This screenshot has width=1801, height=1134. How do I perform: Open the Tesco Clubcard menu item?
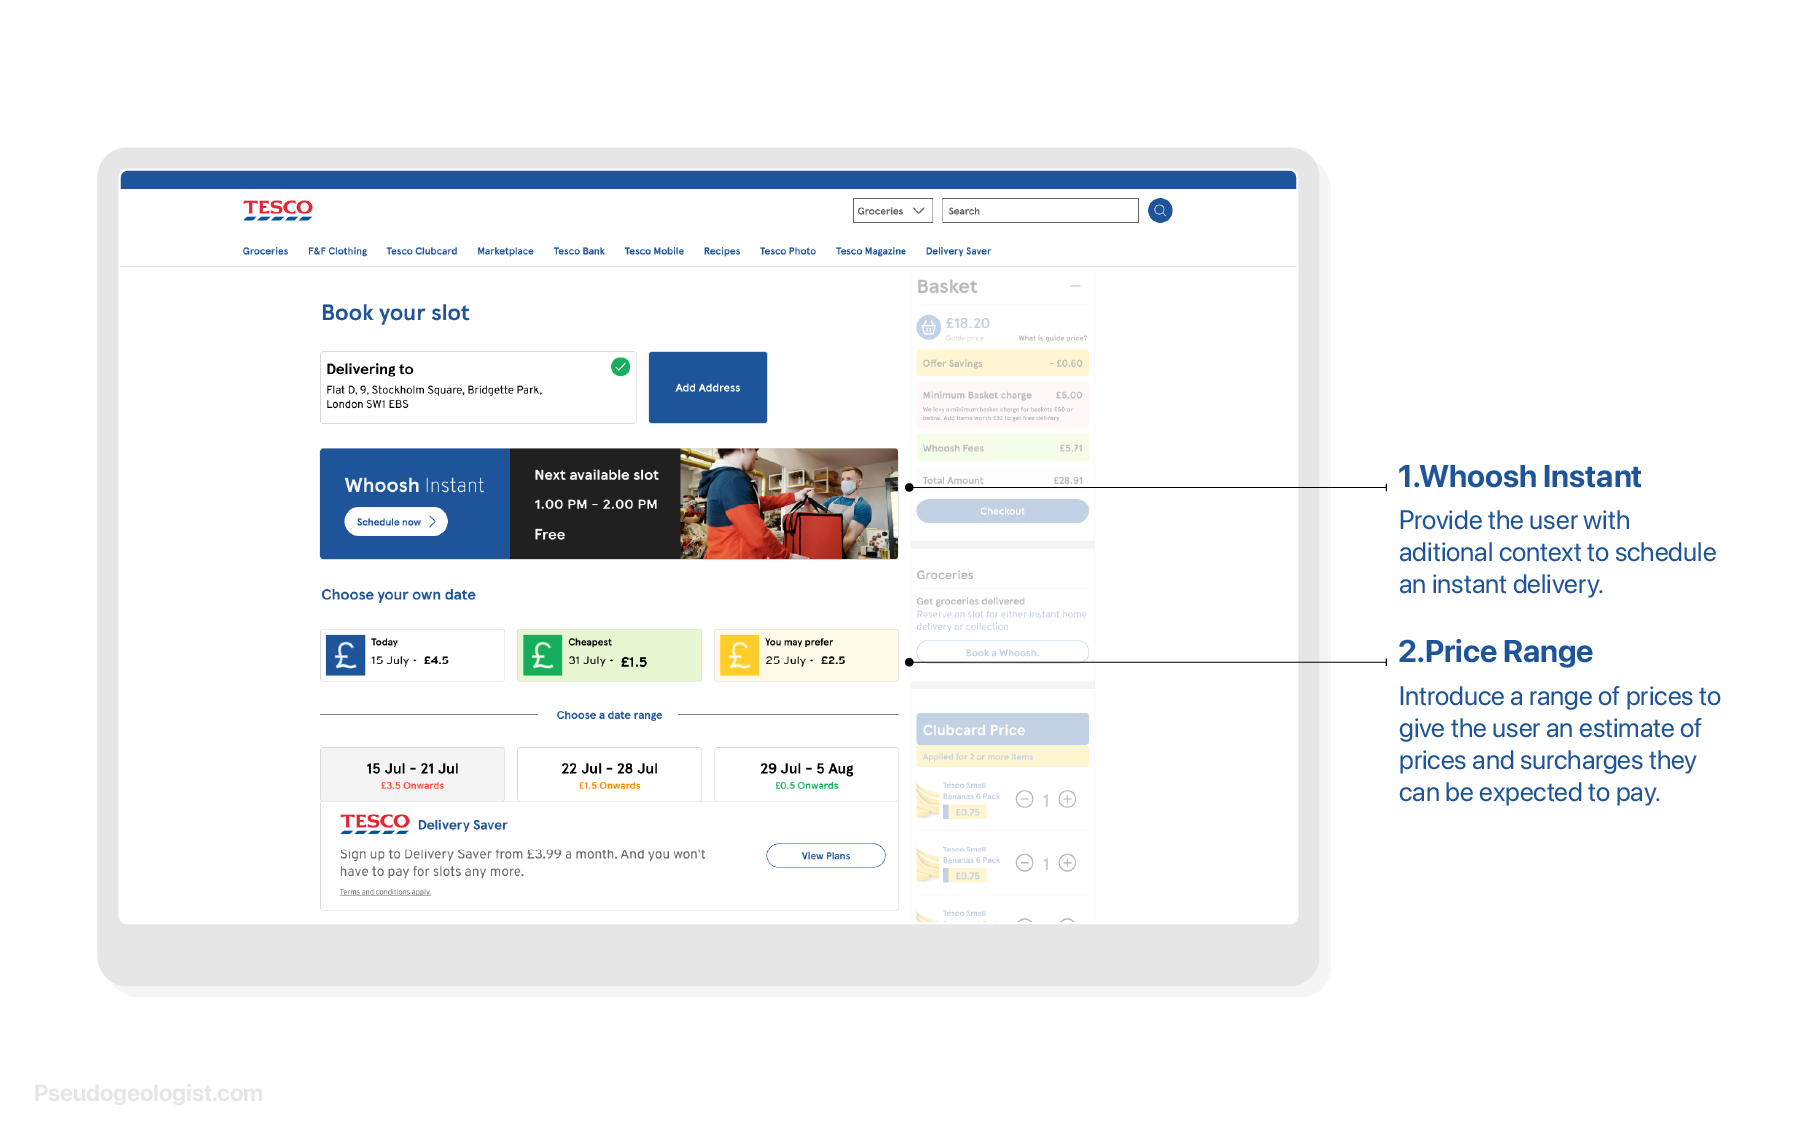(x=422, y=251)
